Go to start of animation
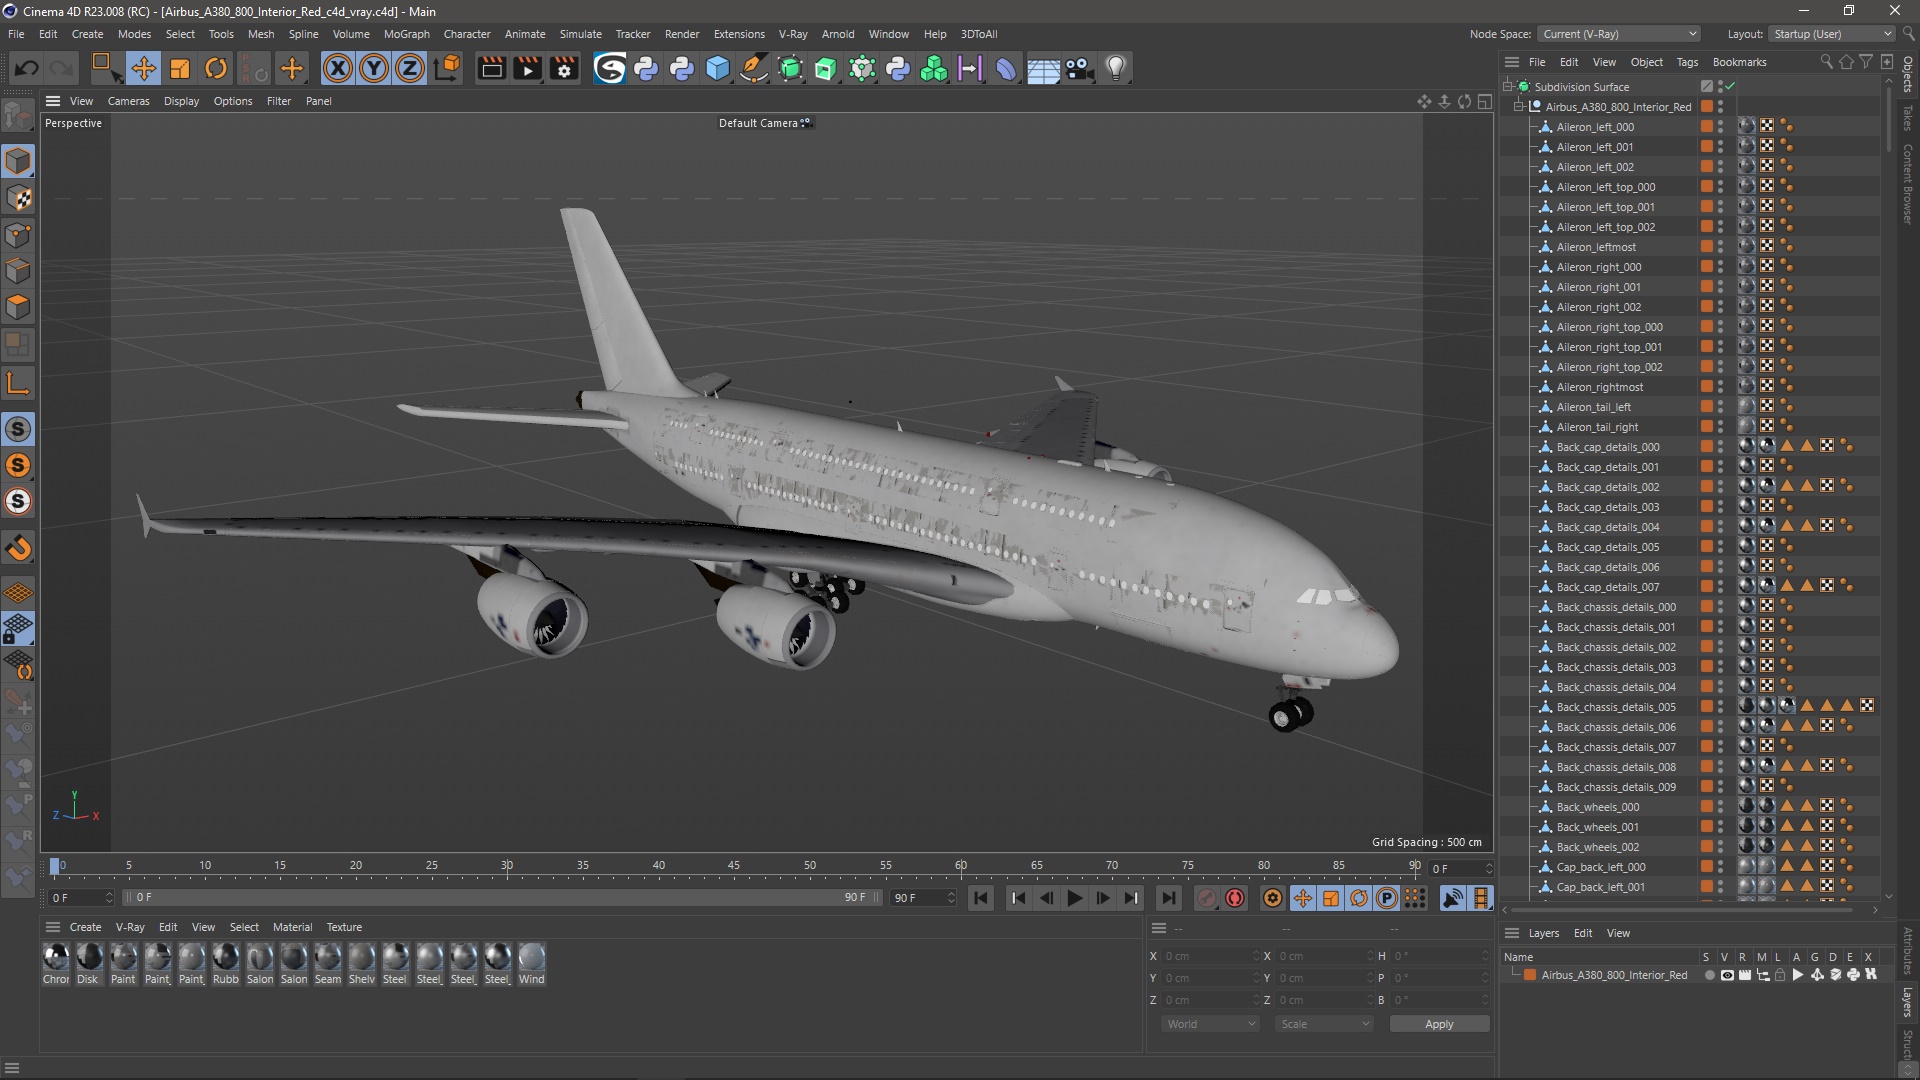Screen dimensions: 1920x1080 (x=981, y=898)
